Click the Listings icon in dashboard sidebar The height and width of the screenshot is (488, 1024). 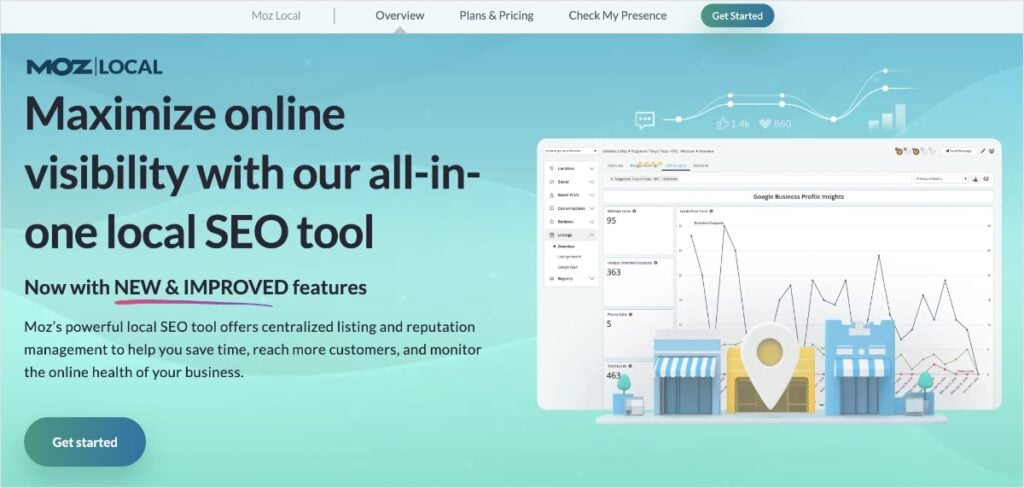551,235
